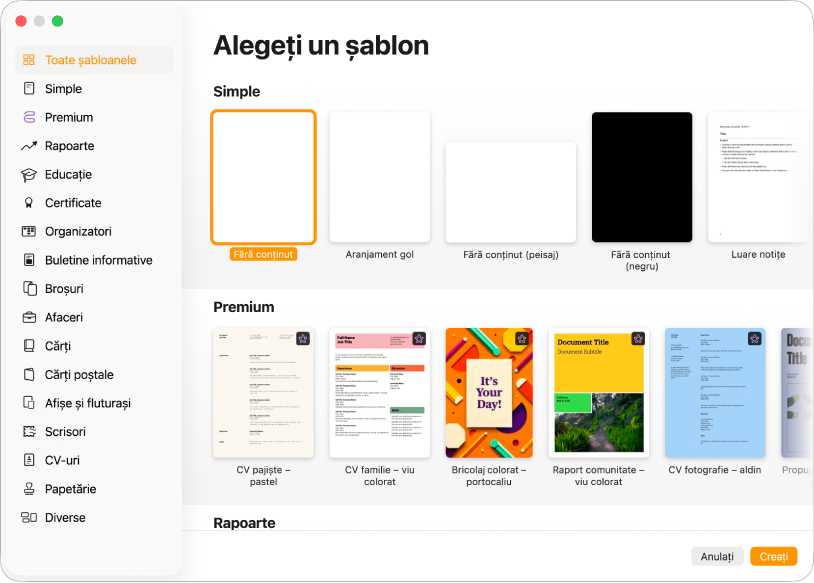814x583 pixels.
Task: Select the Scrisori stamp icon
Action: [29, 431]
